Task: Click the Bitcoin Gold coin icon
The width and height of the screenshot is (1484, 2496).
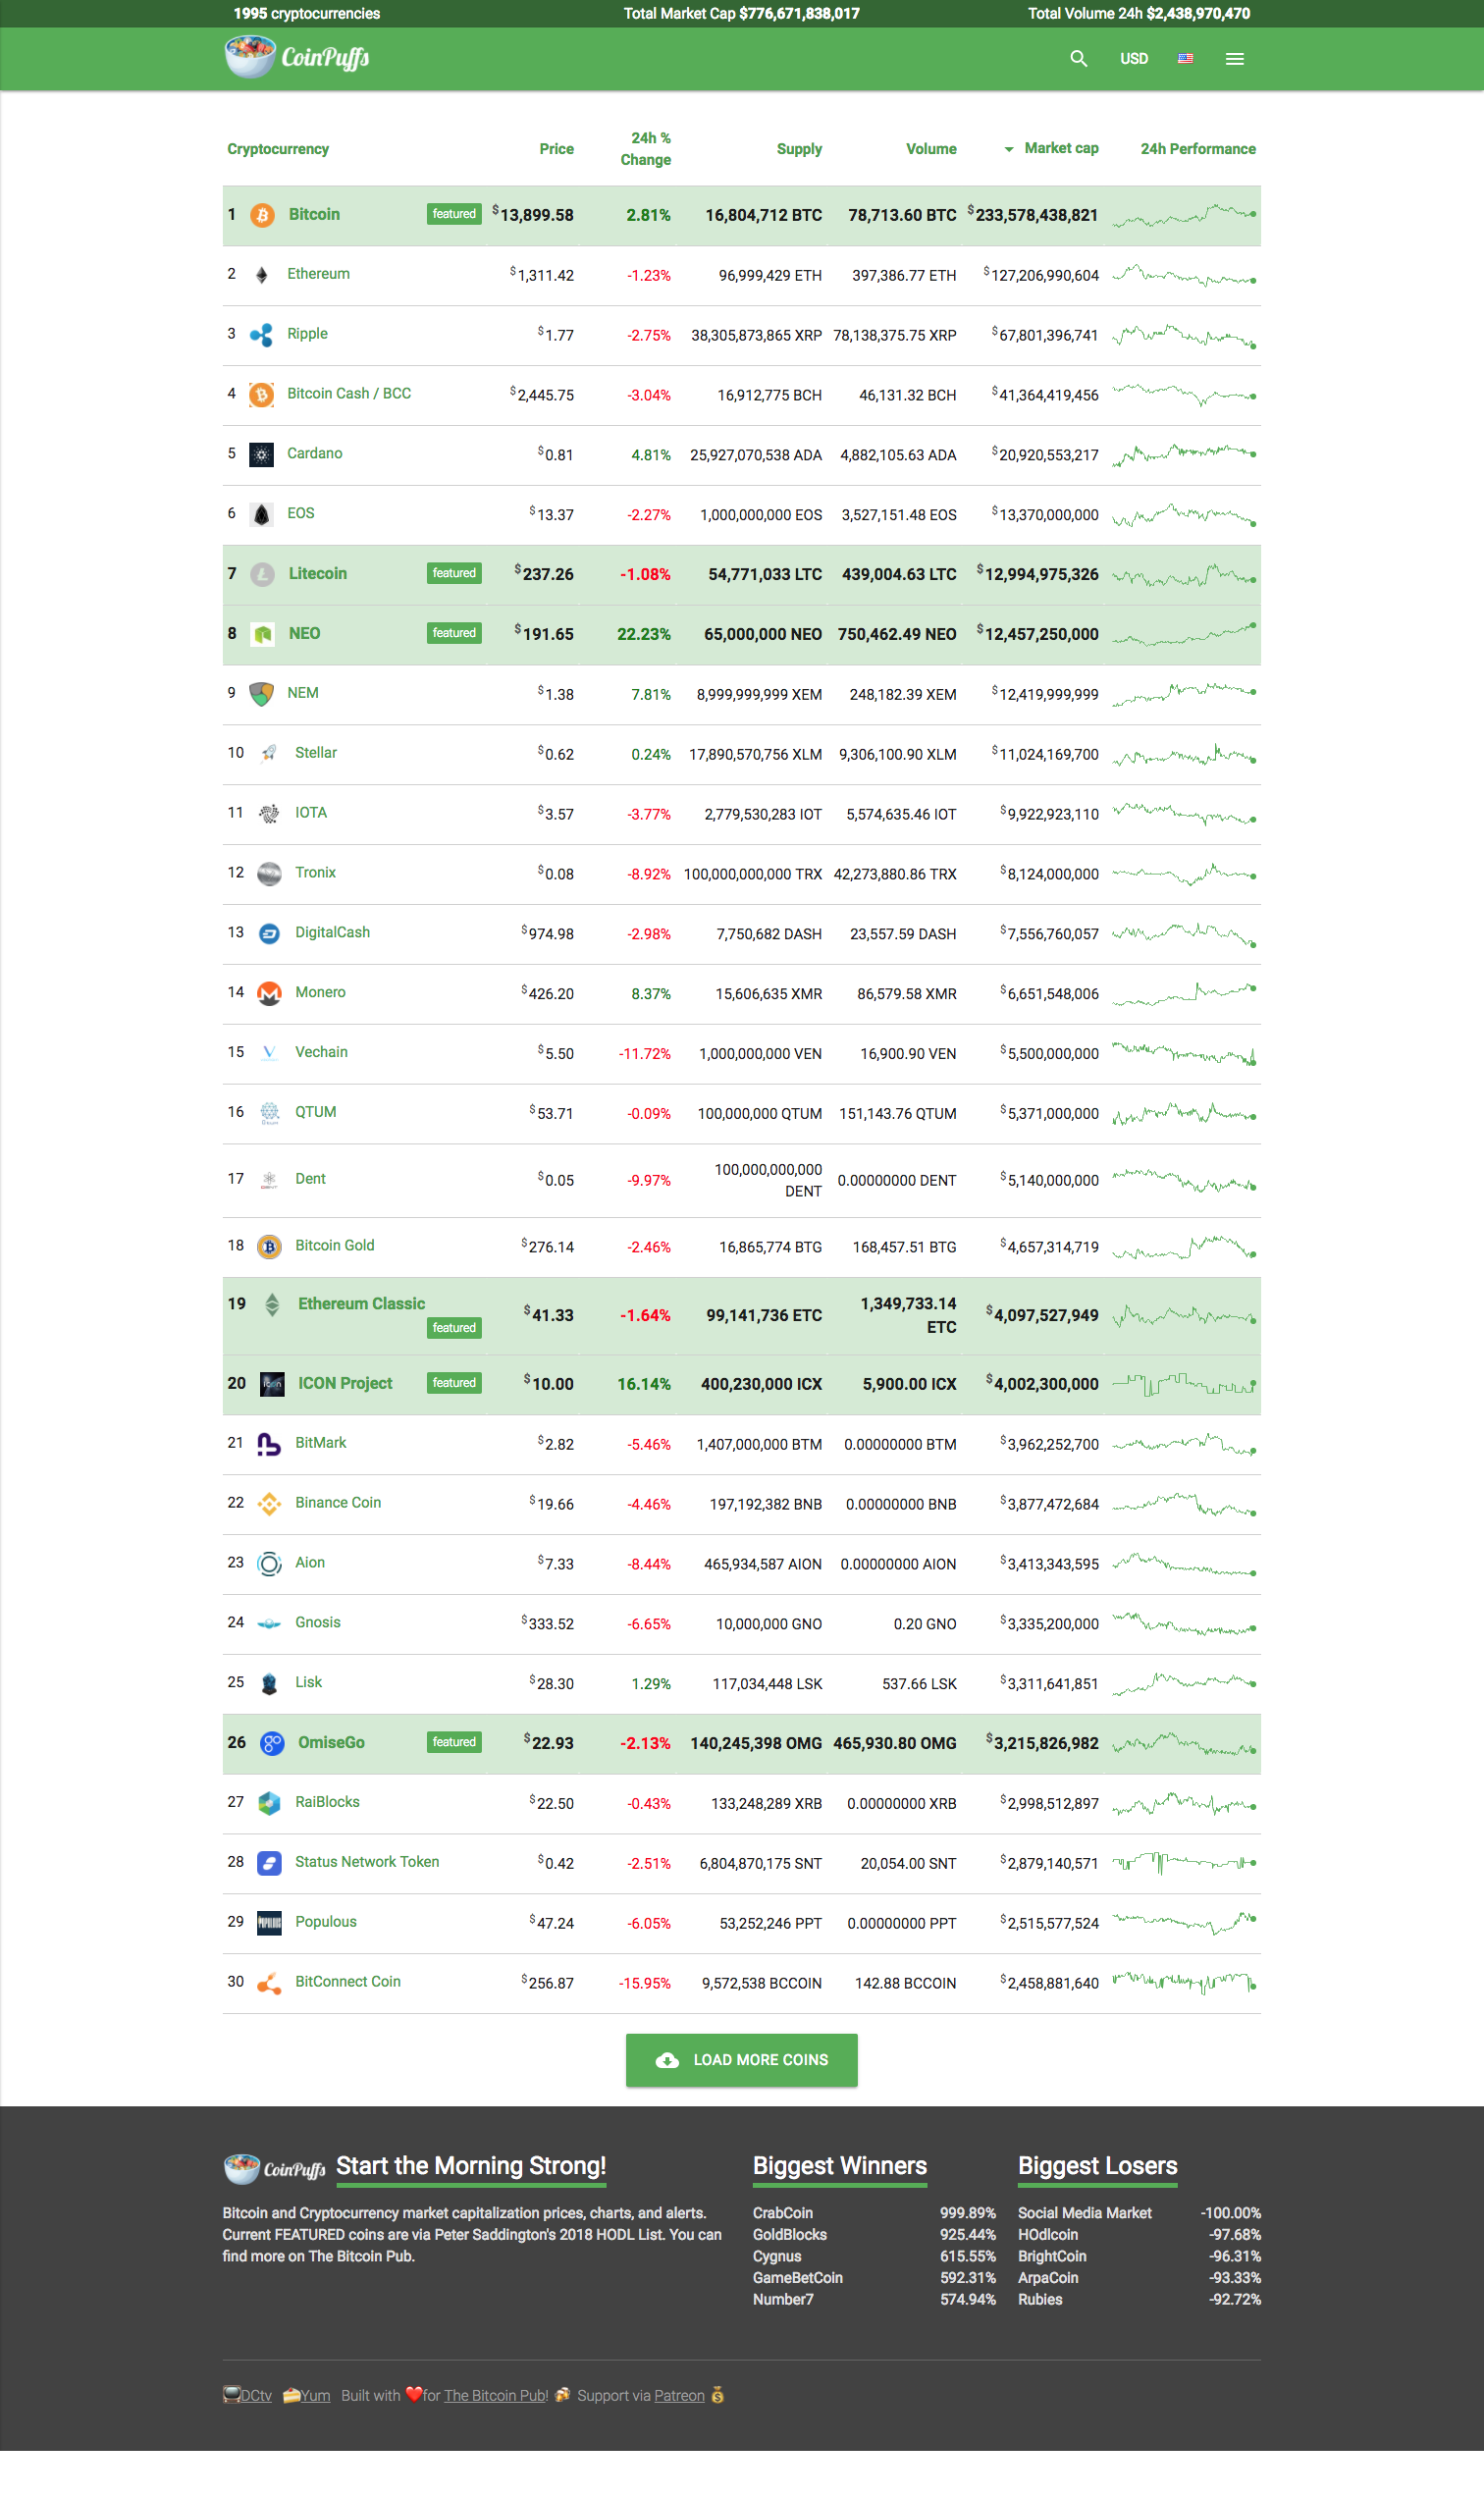Action: tap(269, 1247)
